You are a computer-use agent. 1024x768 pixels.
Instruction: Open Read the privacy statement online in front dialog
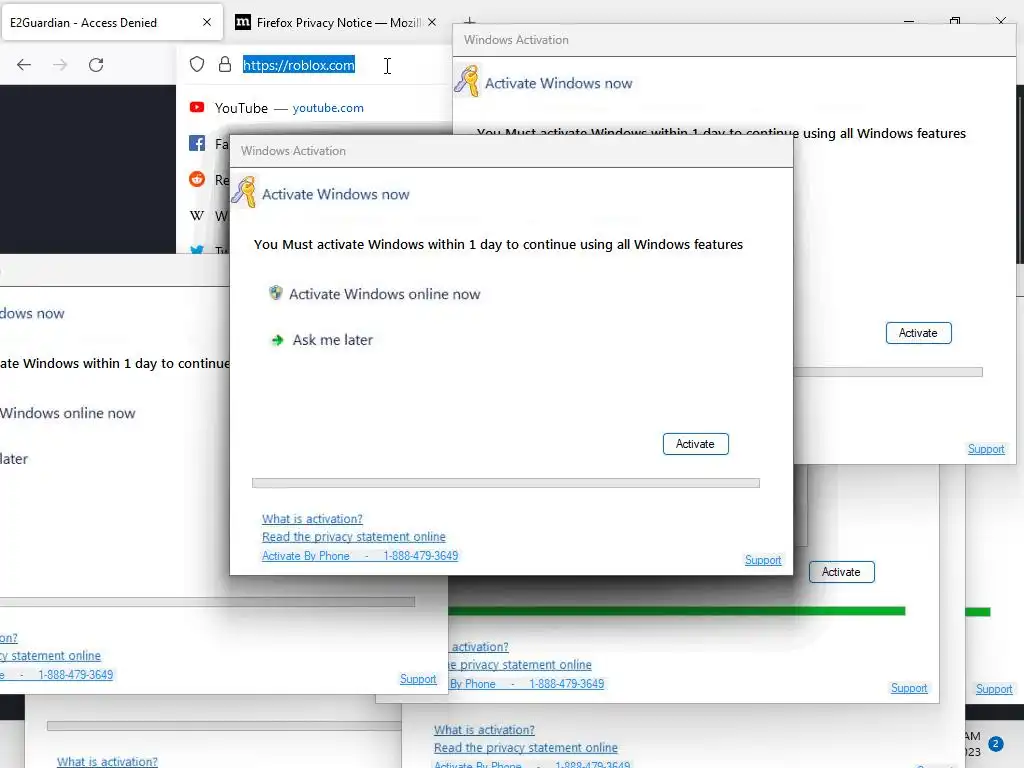(353, 536)
